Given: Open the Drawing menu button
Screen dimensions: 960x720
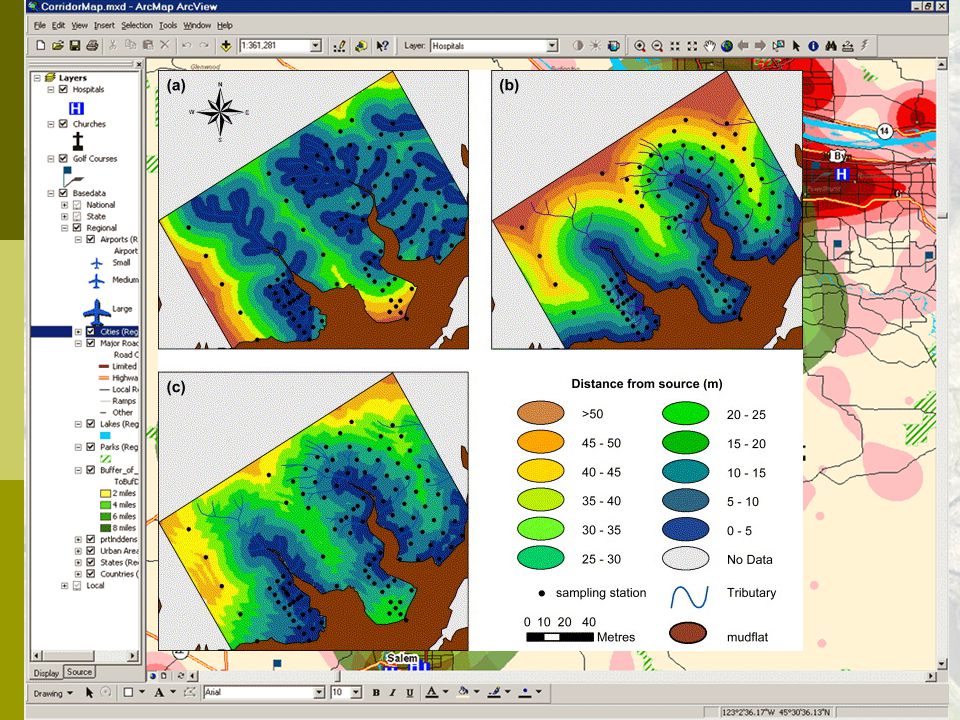Looking at the screenshot, I should (53, 693).
